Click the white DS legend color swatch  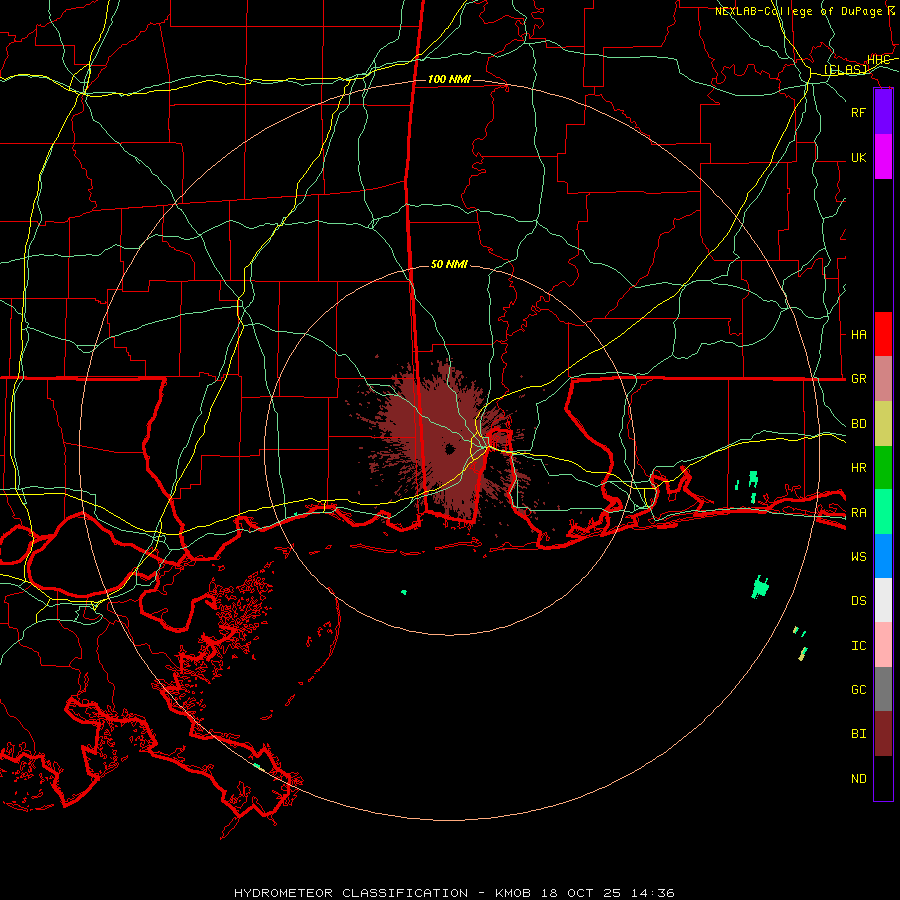pyautogui.click(x=883, y=600)
